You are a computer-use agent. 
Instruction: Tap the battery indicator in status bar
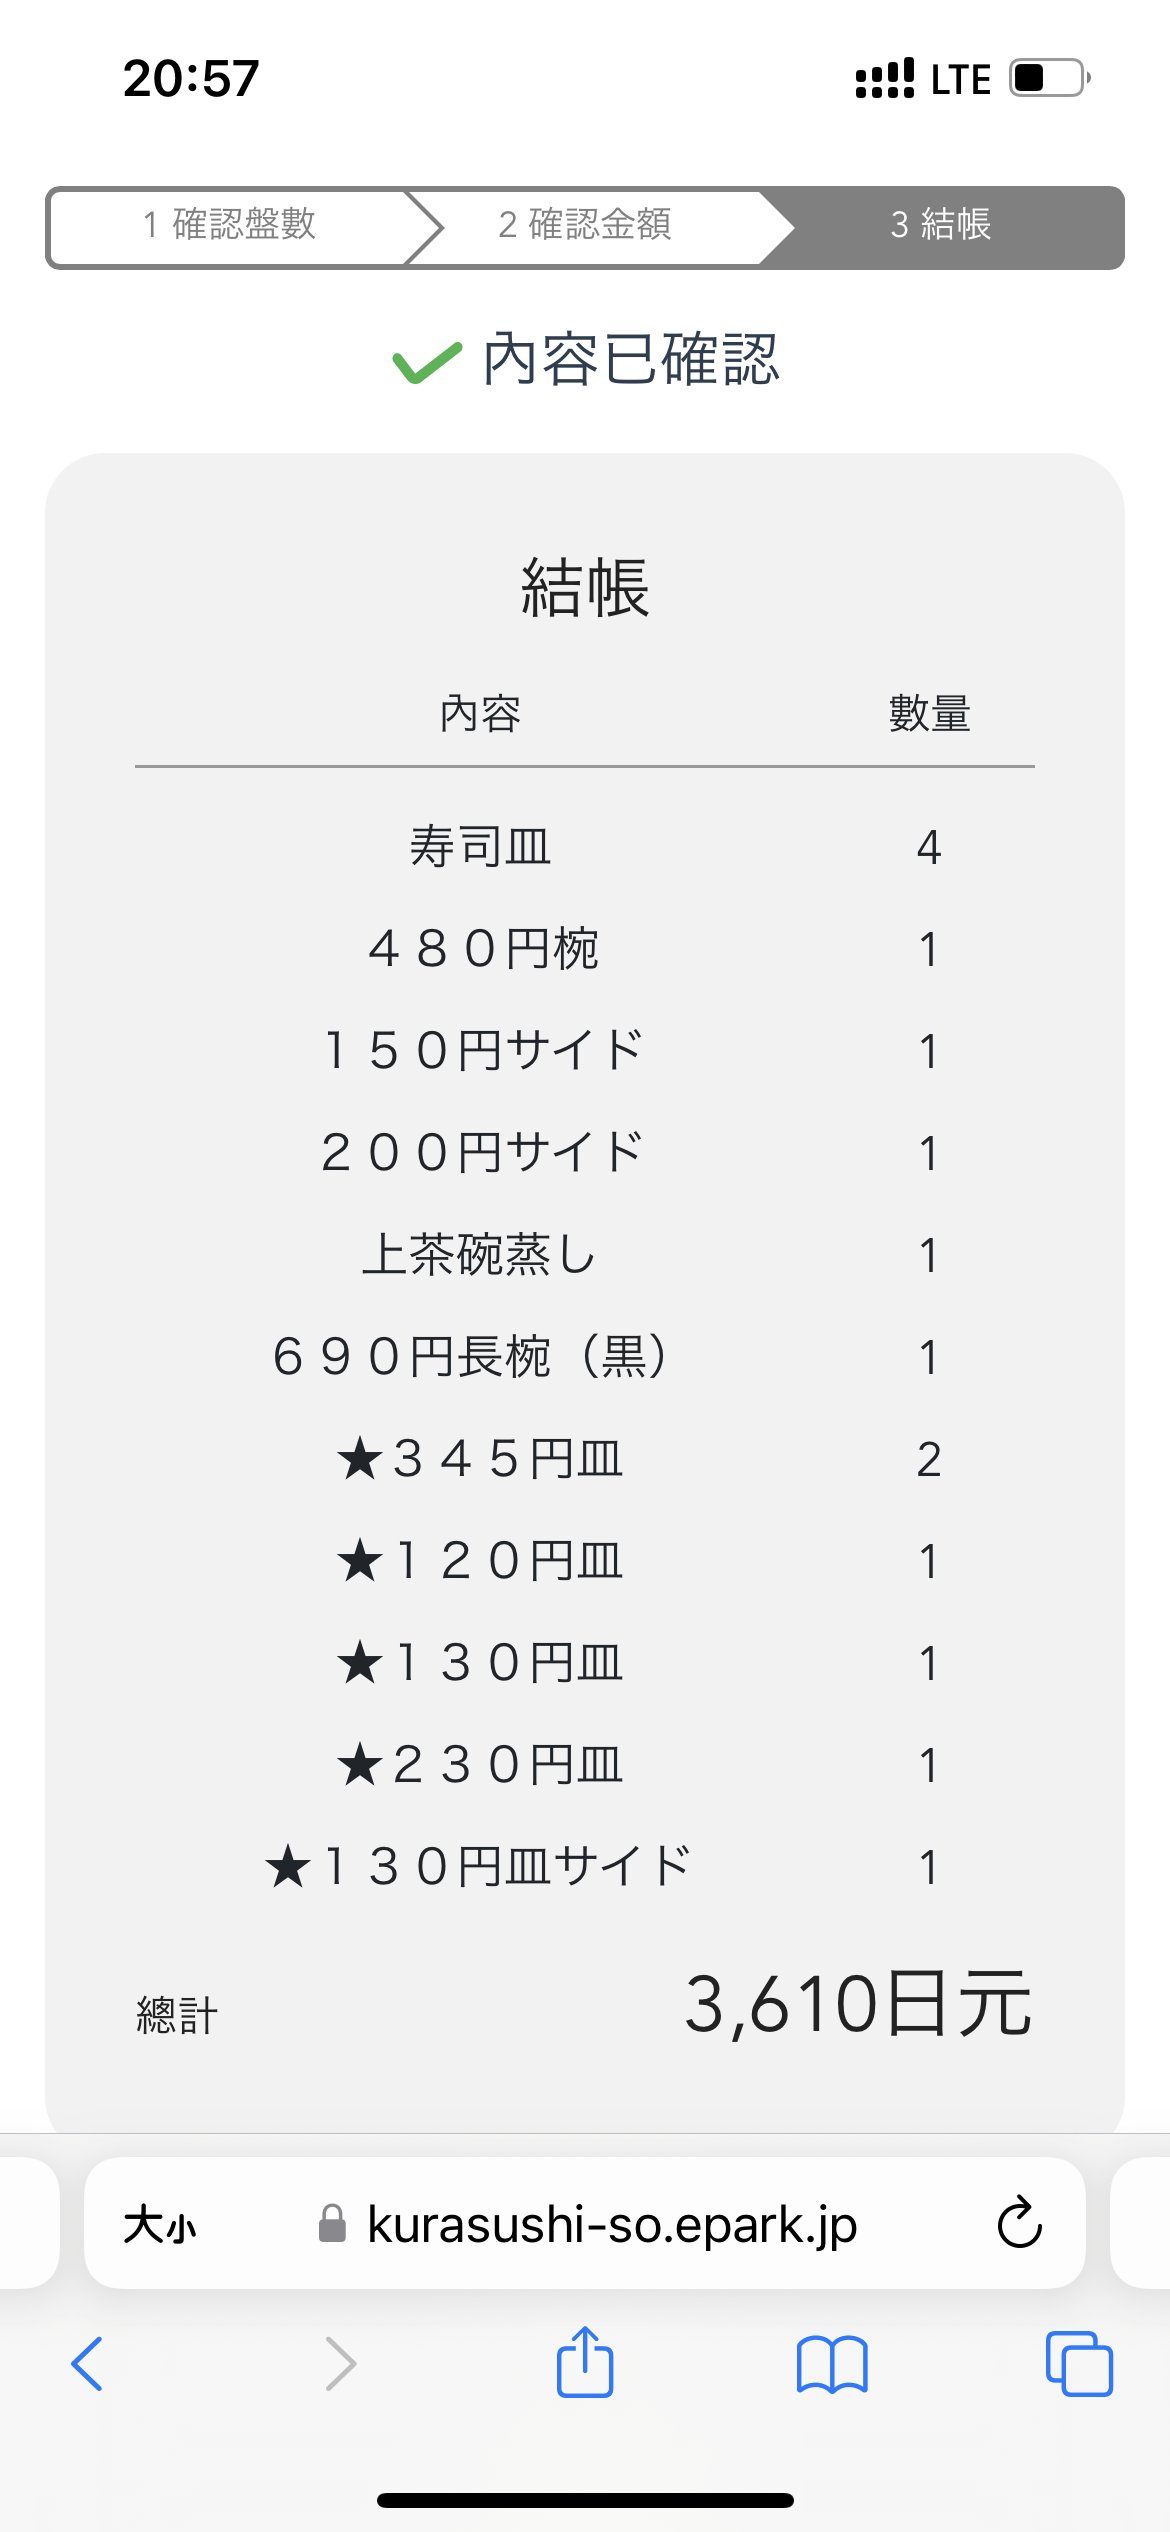[1048, 78]
